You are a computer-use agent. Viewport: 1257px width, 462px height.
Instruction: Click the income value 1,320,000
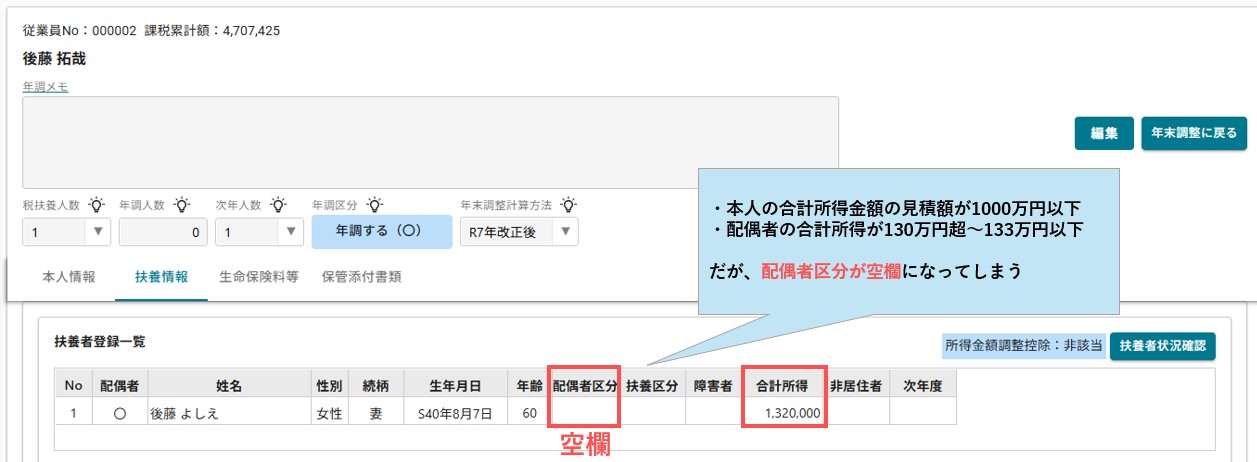pos(792,413)
